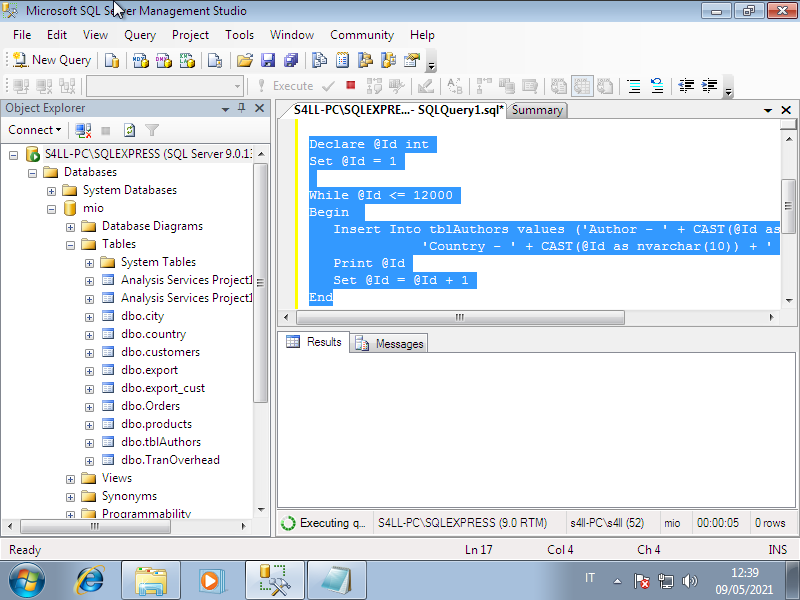The height and width of the screenshot is (600, 800).
Task: Switch to the Messages tab
Action: pyautogui.click(x=399, y=342)
